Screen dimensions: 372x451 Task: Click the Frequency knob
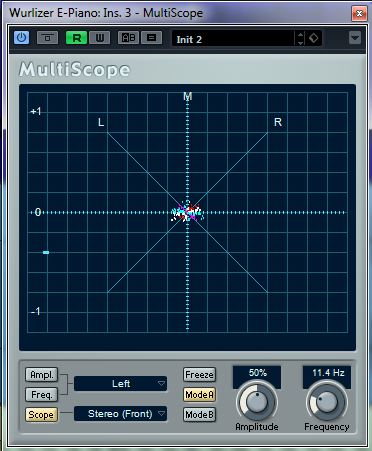[327, 401]
